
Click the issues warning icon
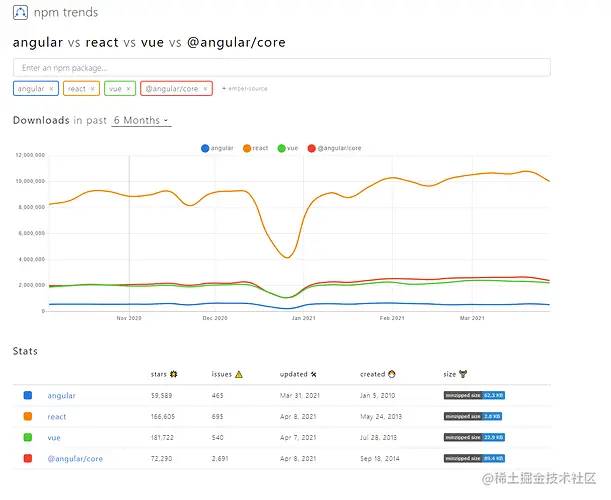tap(239, 374)
